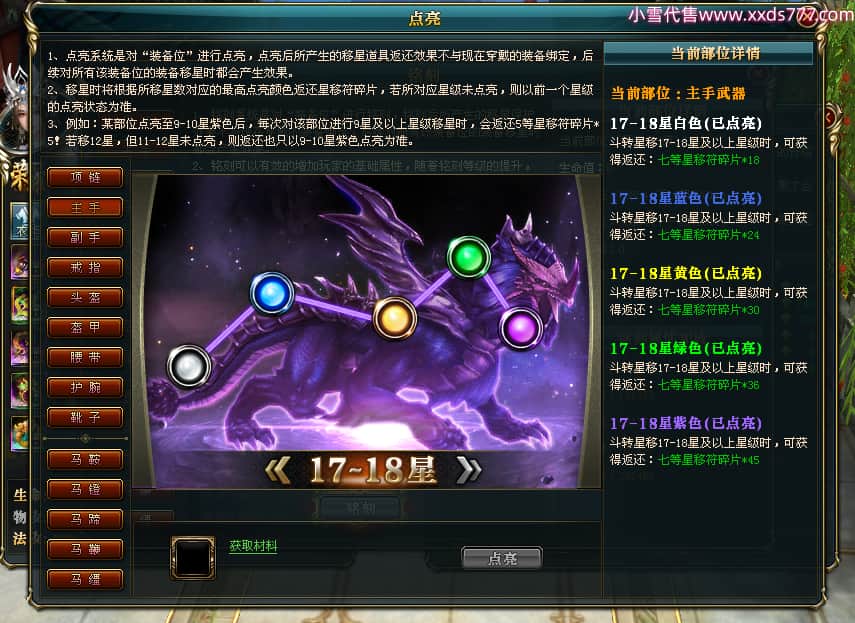This screenshot has width=855, height=623.
Task: Open the 盔甲 equipment slot
Action: pyautogui.click(x=85, y=327)
